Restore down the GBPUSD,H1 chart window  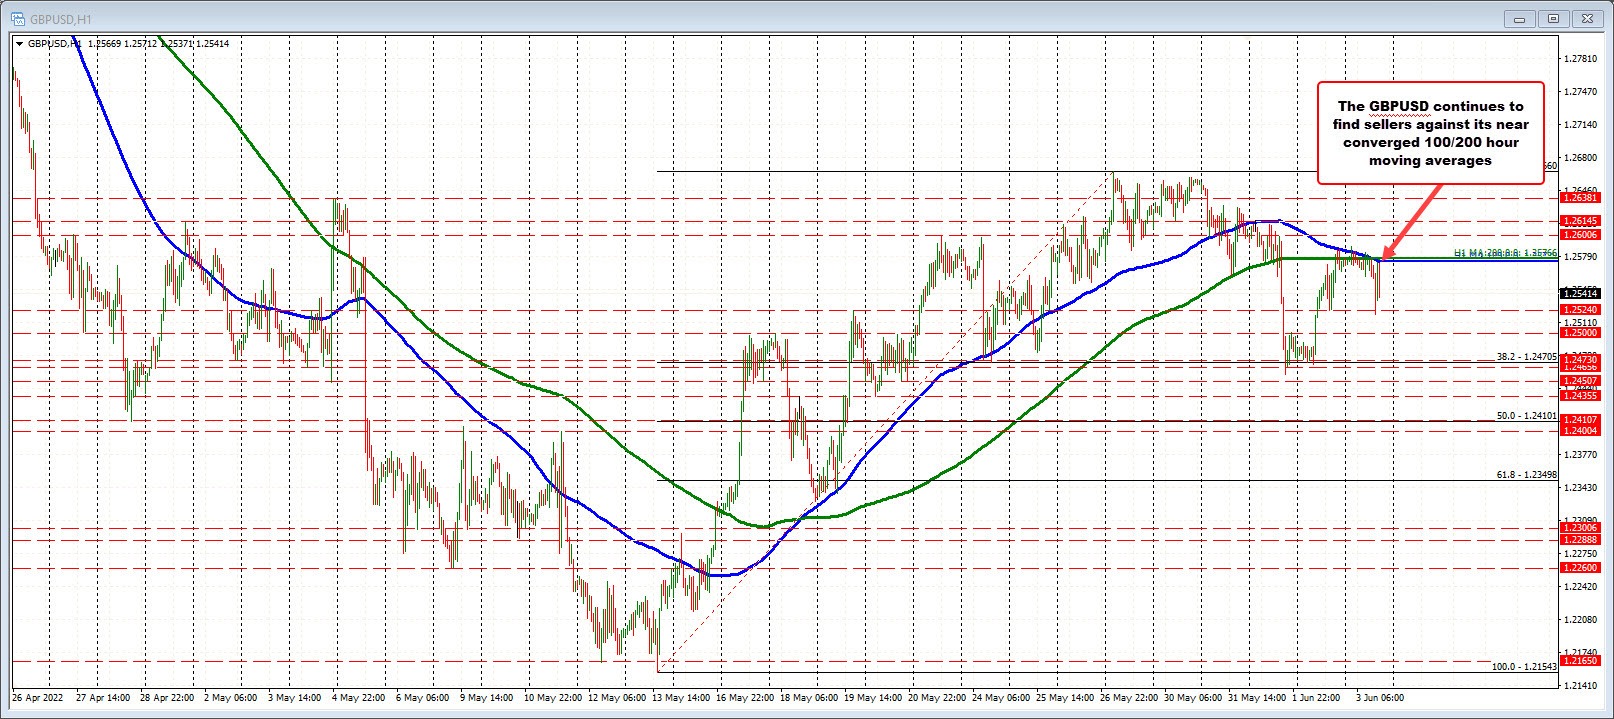(1553, 18)
